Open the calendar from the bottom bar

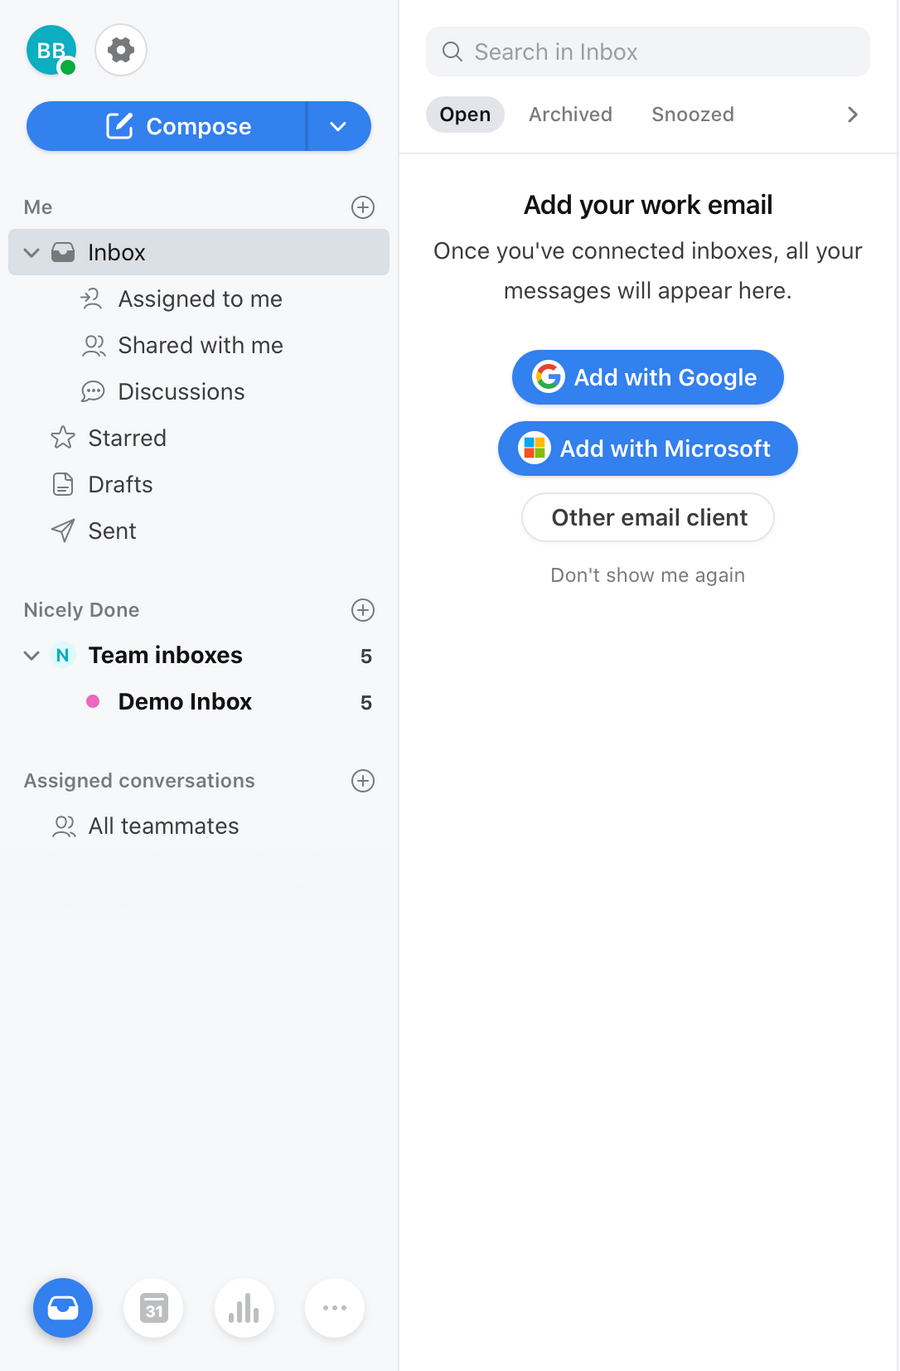[153, 1307]
